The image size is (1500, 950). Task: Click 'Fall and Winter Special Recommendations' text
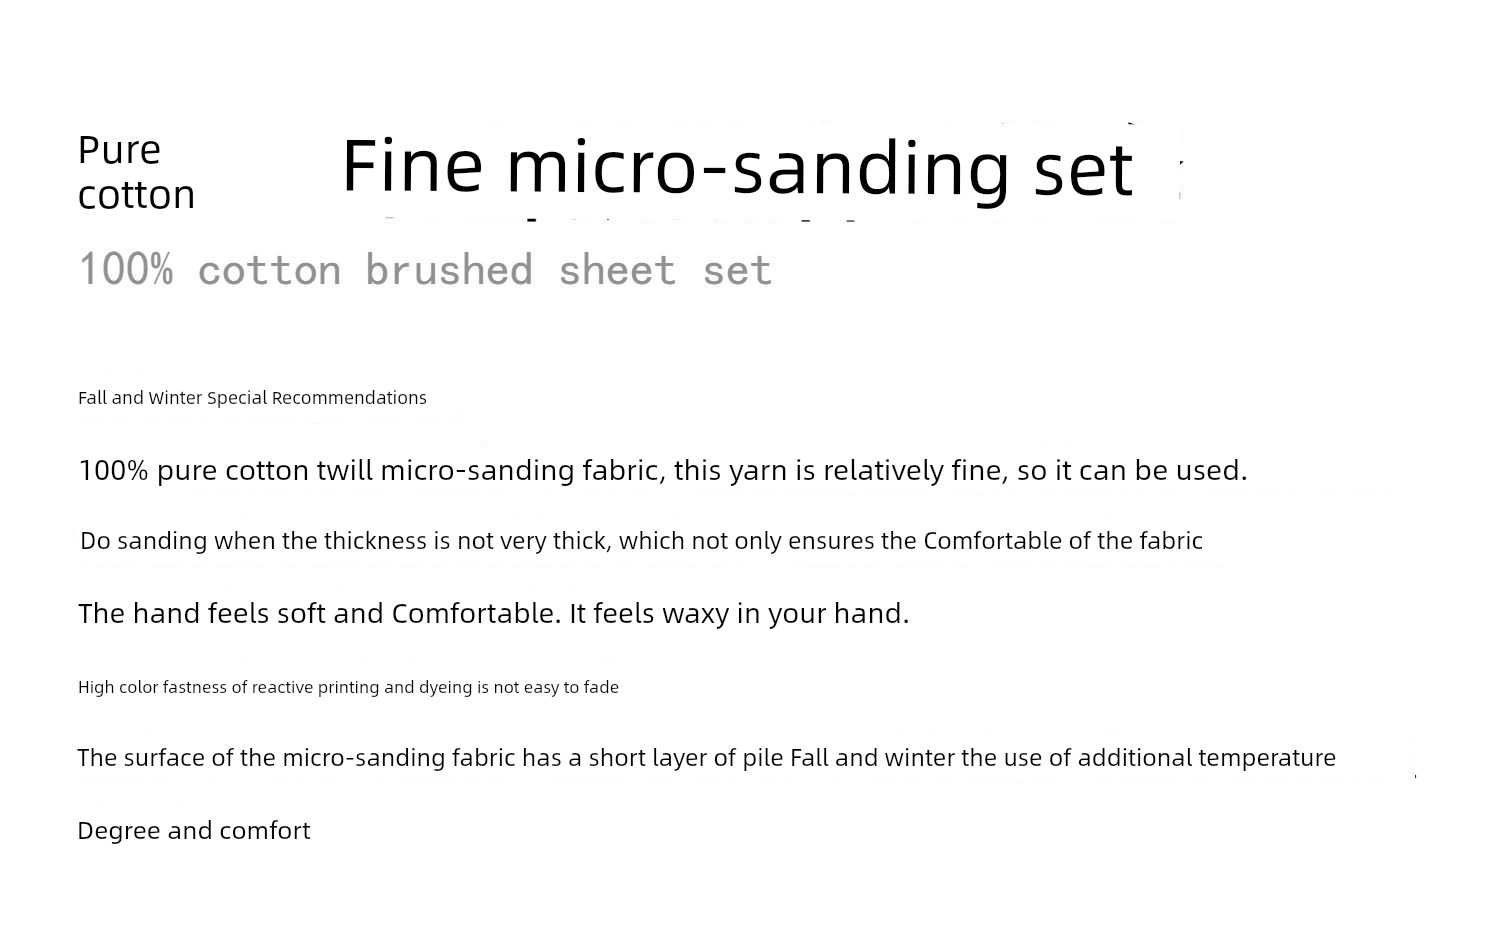252,398
